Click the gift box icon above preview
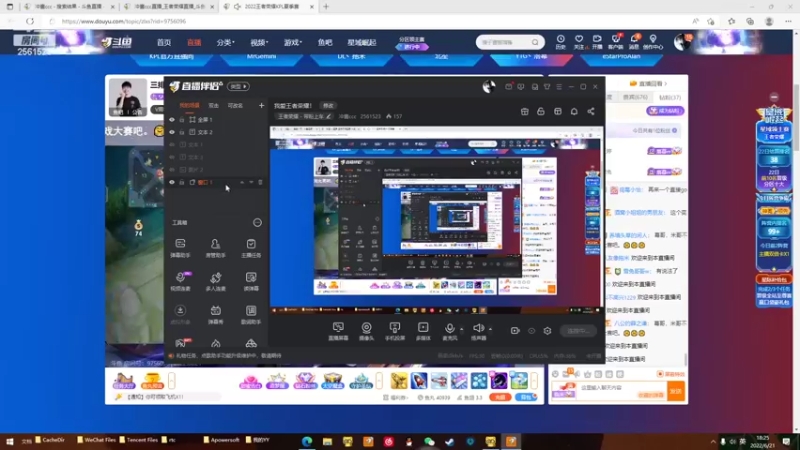This screenshot has height=450, width=800. pos(524,111)
